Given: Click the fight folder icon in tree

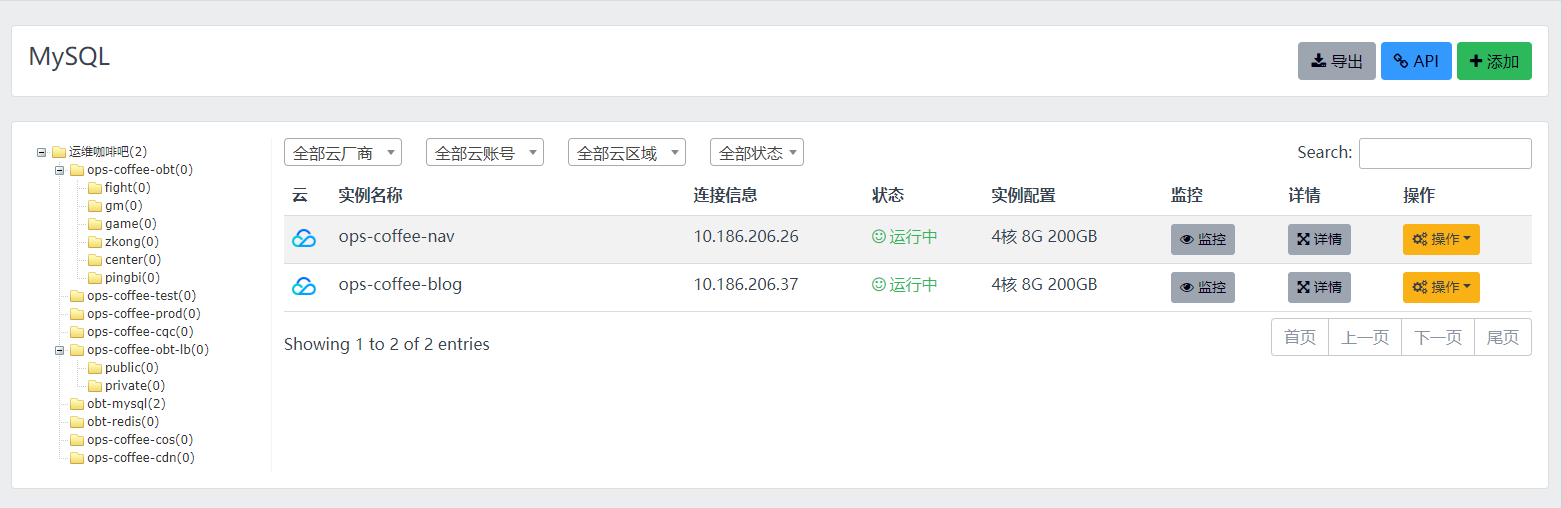Looking at the screenshot, I should [x=95, y=188].
